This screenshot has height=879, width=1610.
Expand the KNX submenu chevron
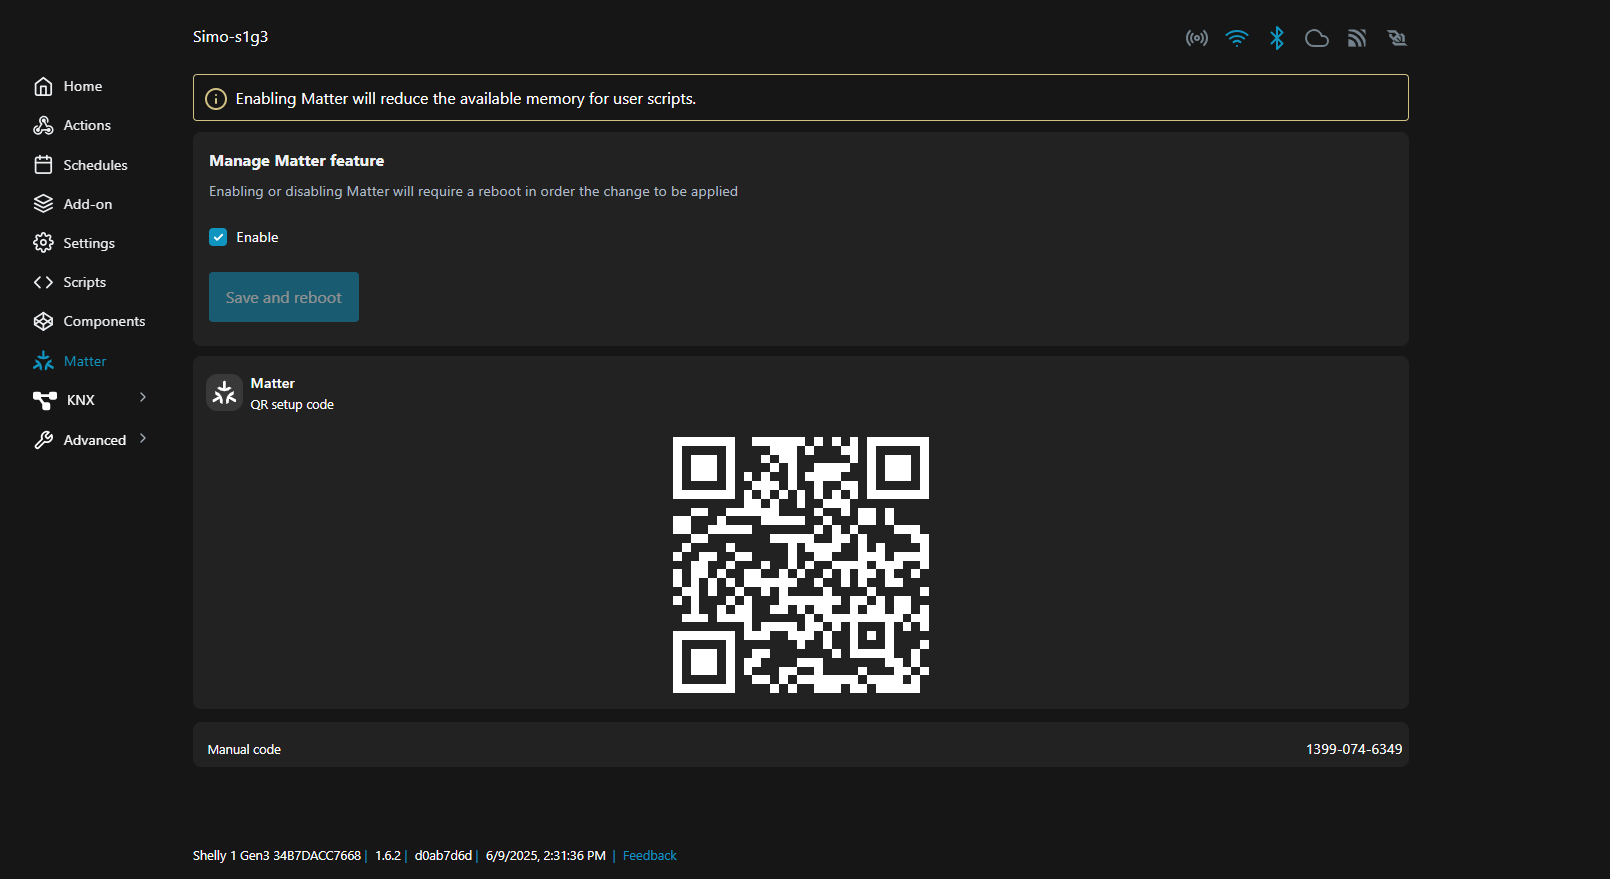click(x=143, y=398)
